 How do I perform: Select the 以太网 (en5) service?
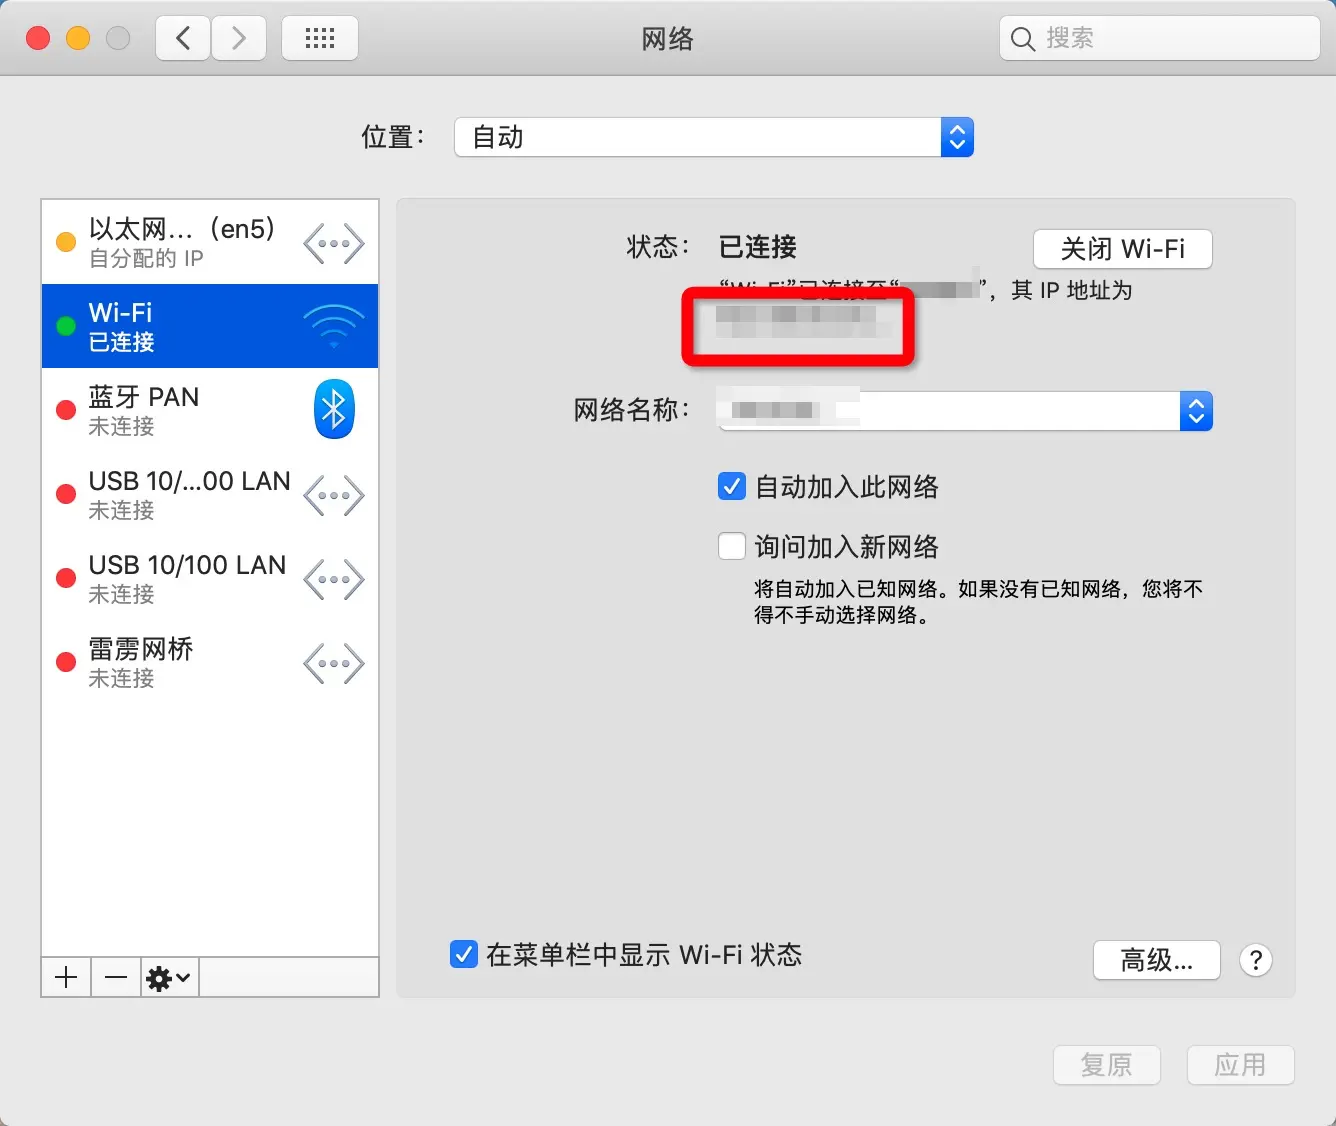point(210,242)
